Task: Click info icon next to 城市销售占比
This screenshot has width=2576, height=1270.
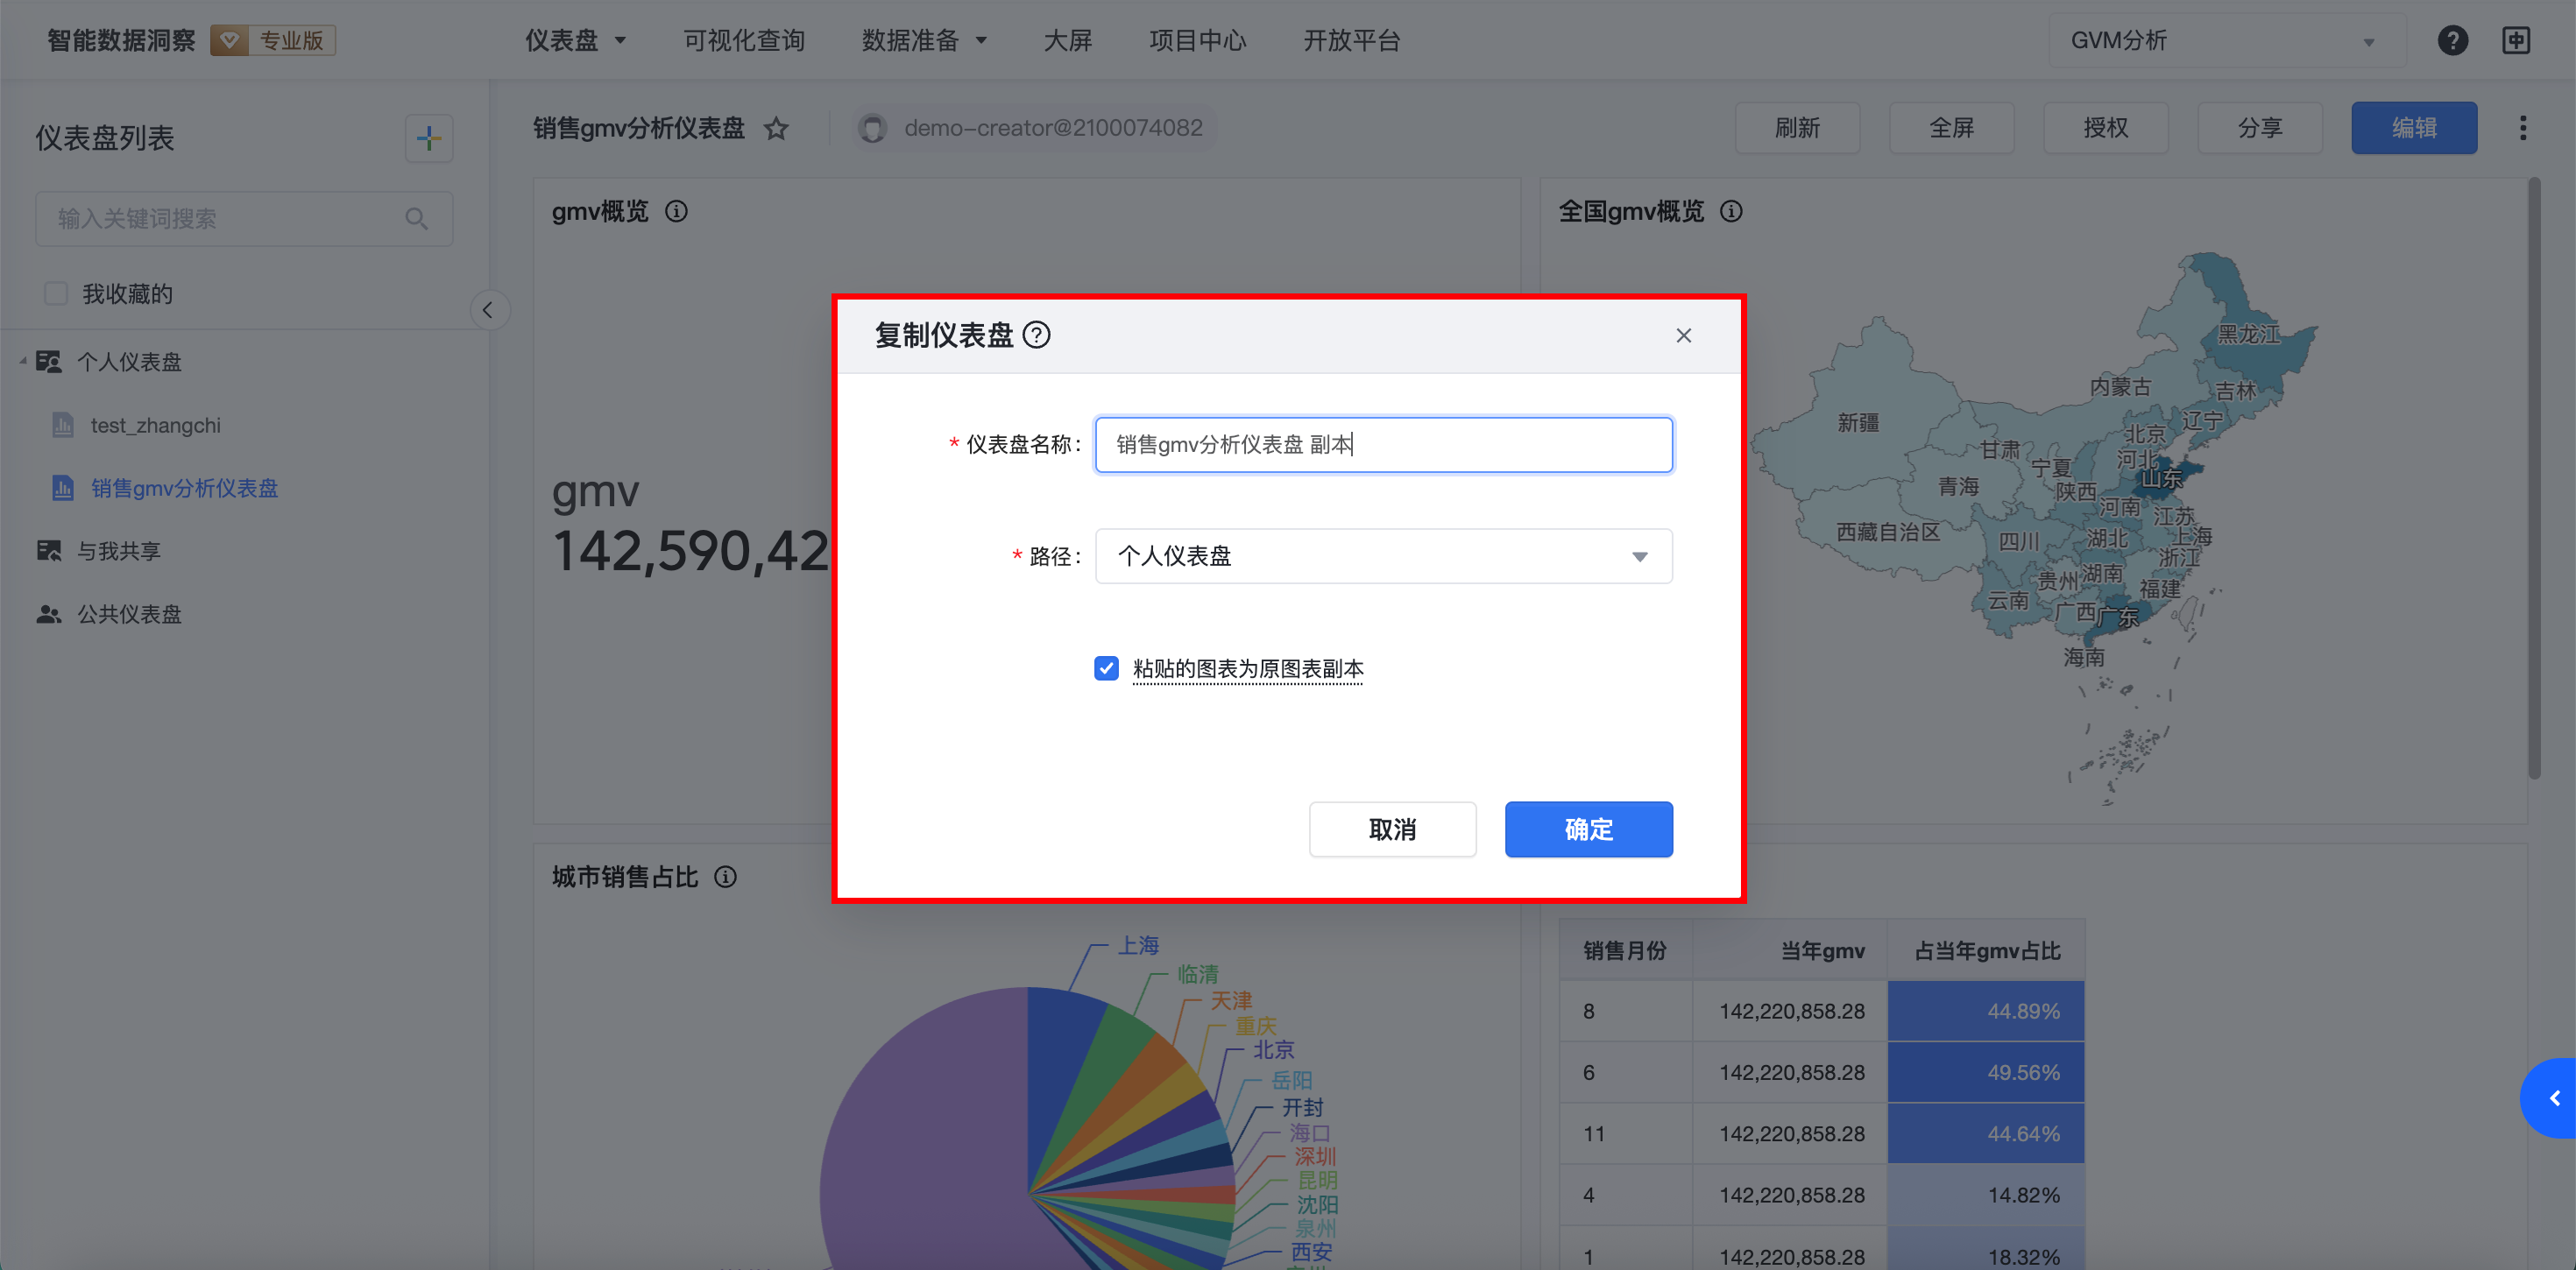Action: [725, 877]
